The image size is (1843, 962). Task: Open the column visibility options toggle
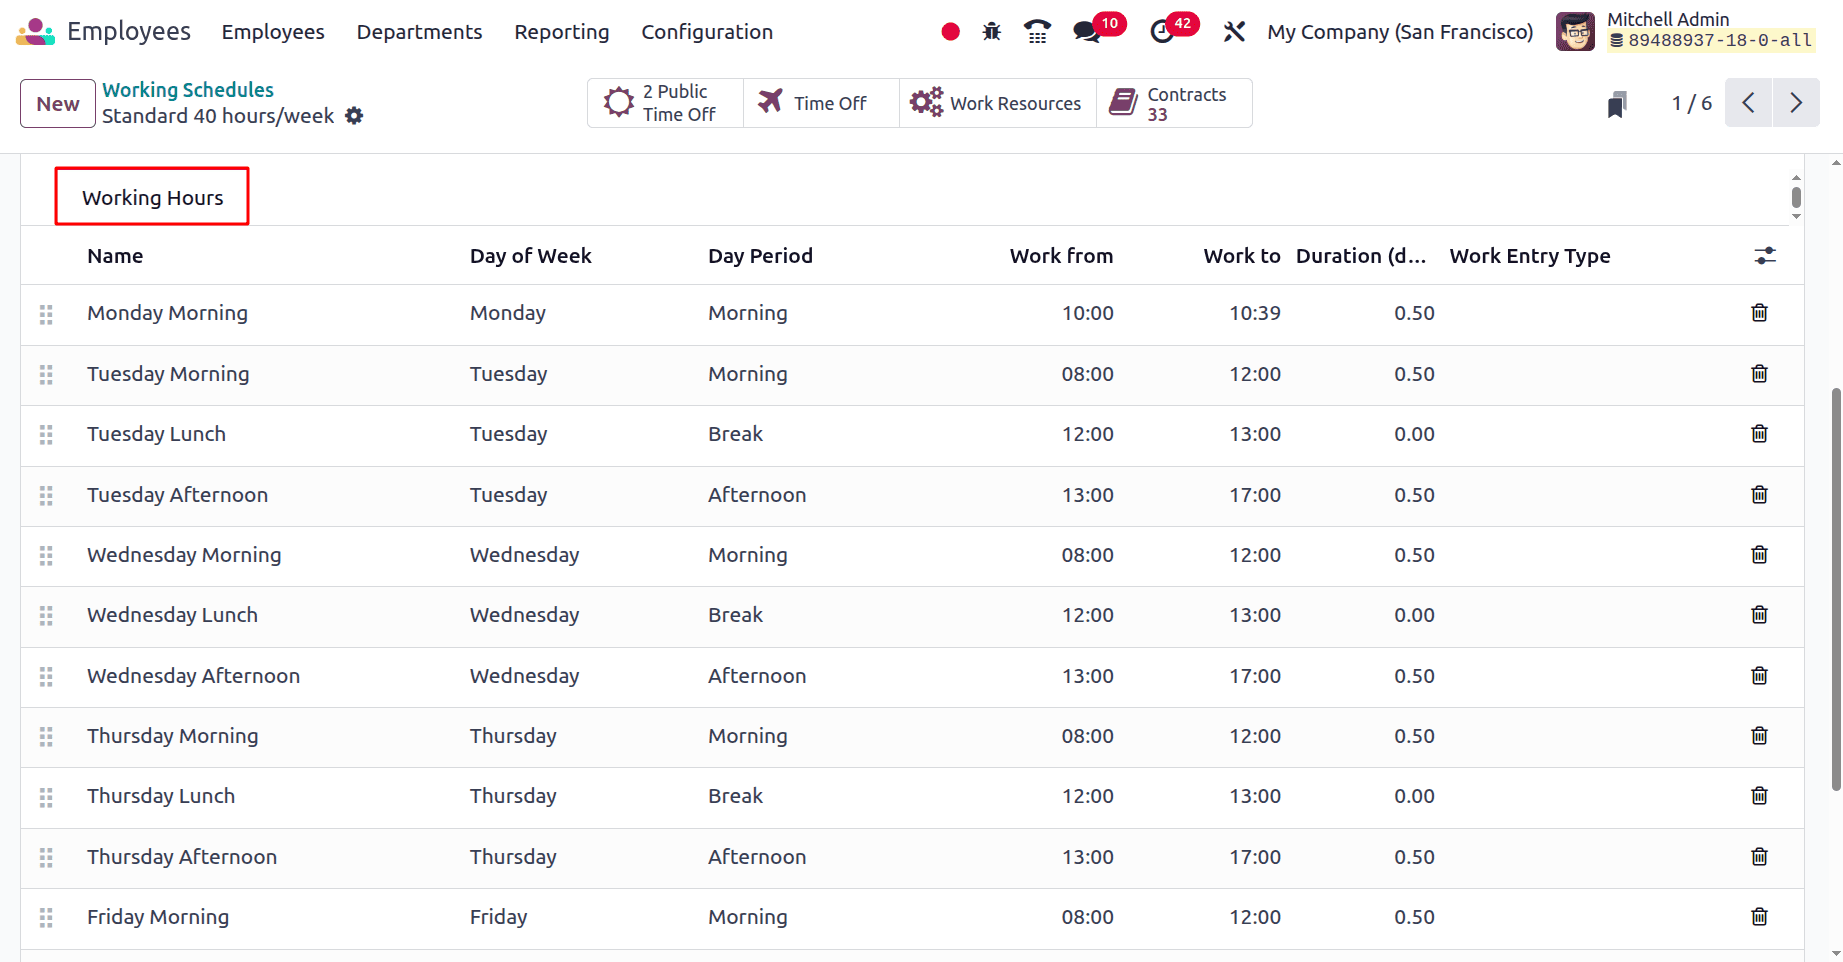click(1765, 256)
